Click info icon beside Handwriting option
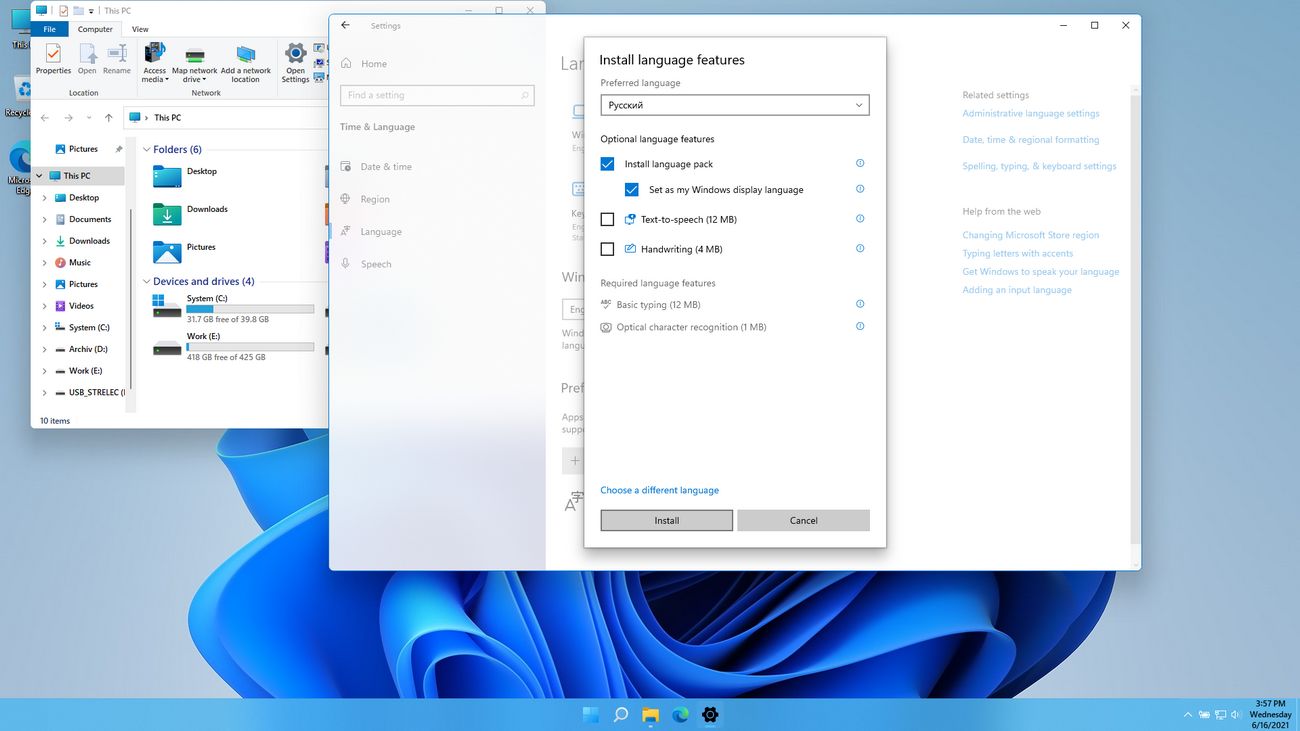The height and width of the screenshot is (731, 1300). (860, 248)
